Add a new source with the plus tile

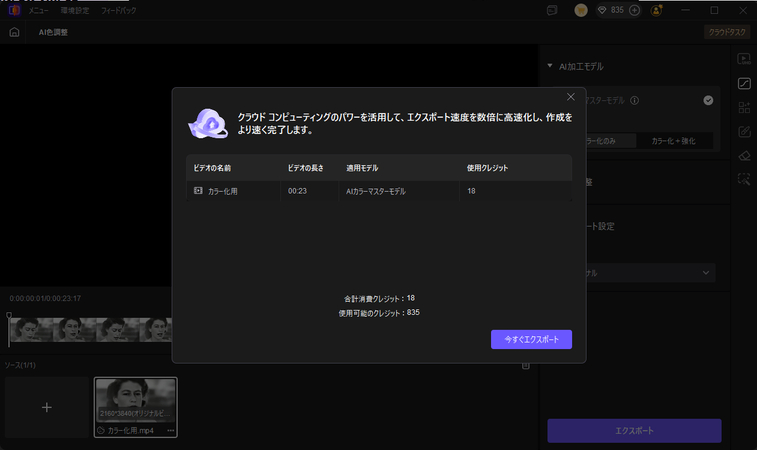[47, 408]
